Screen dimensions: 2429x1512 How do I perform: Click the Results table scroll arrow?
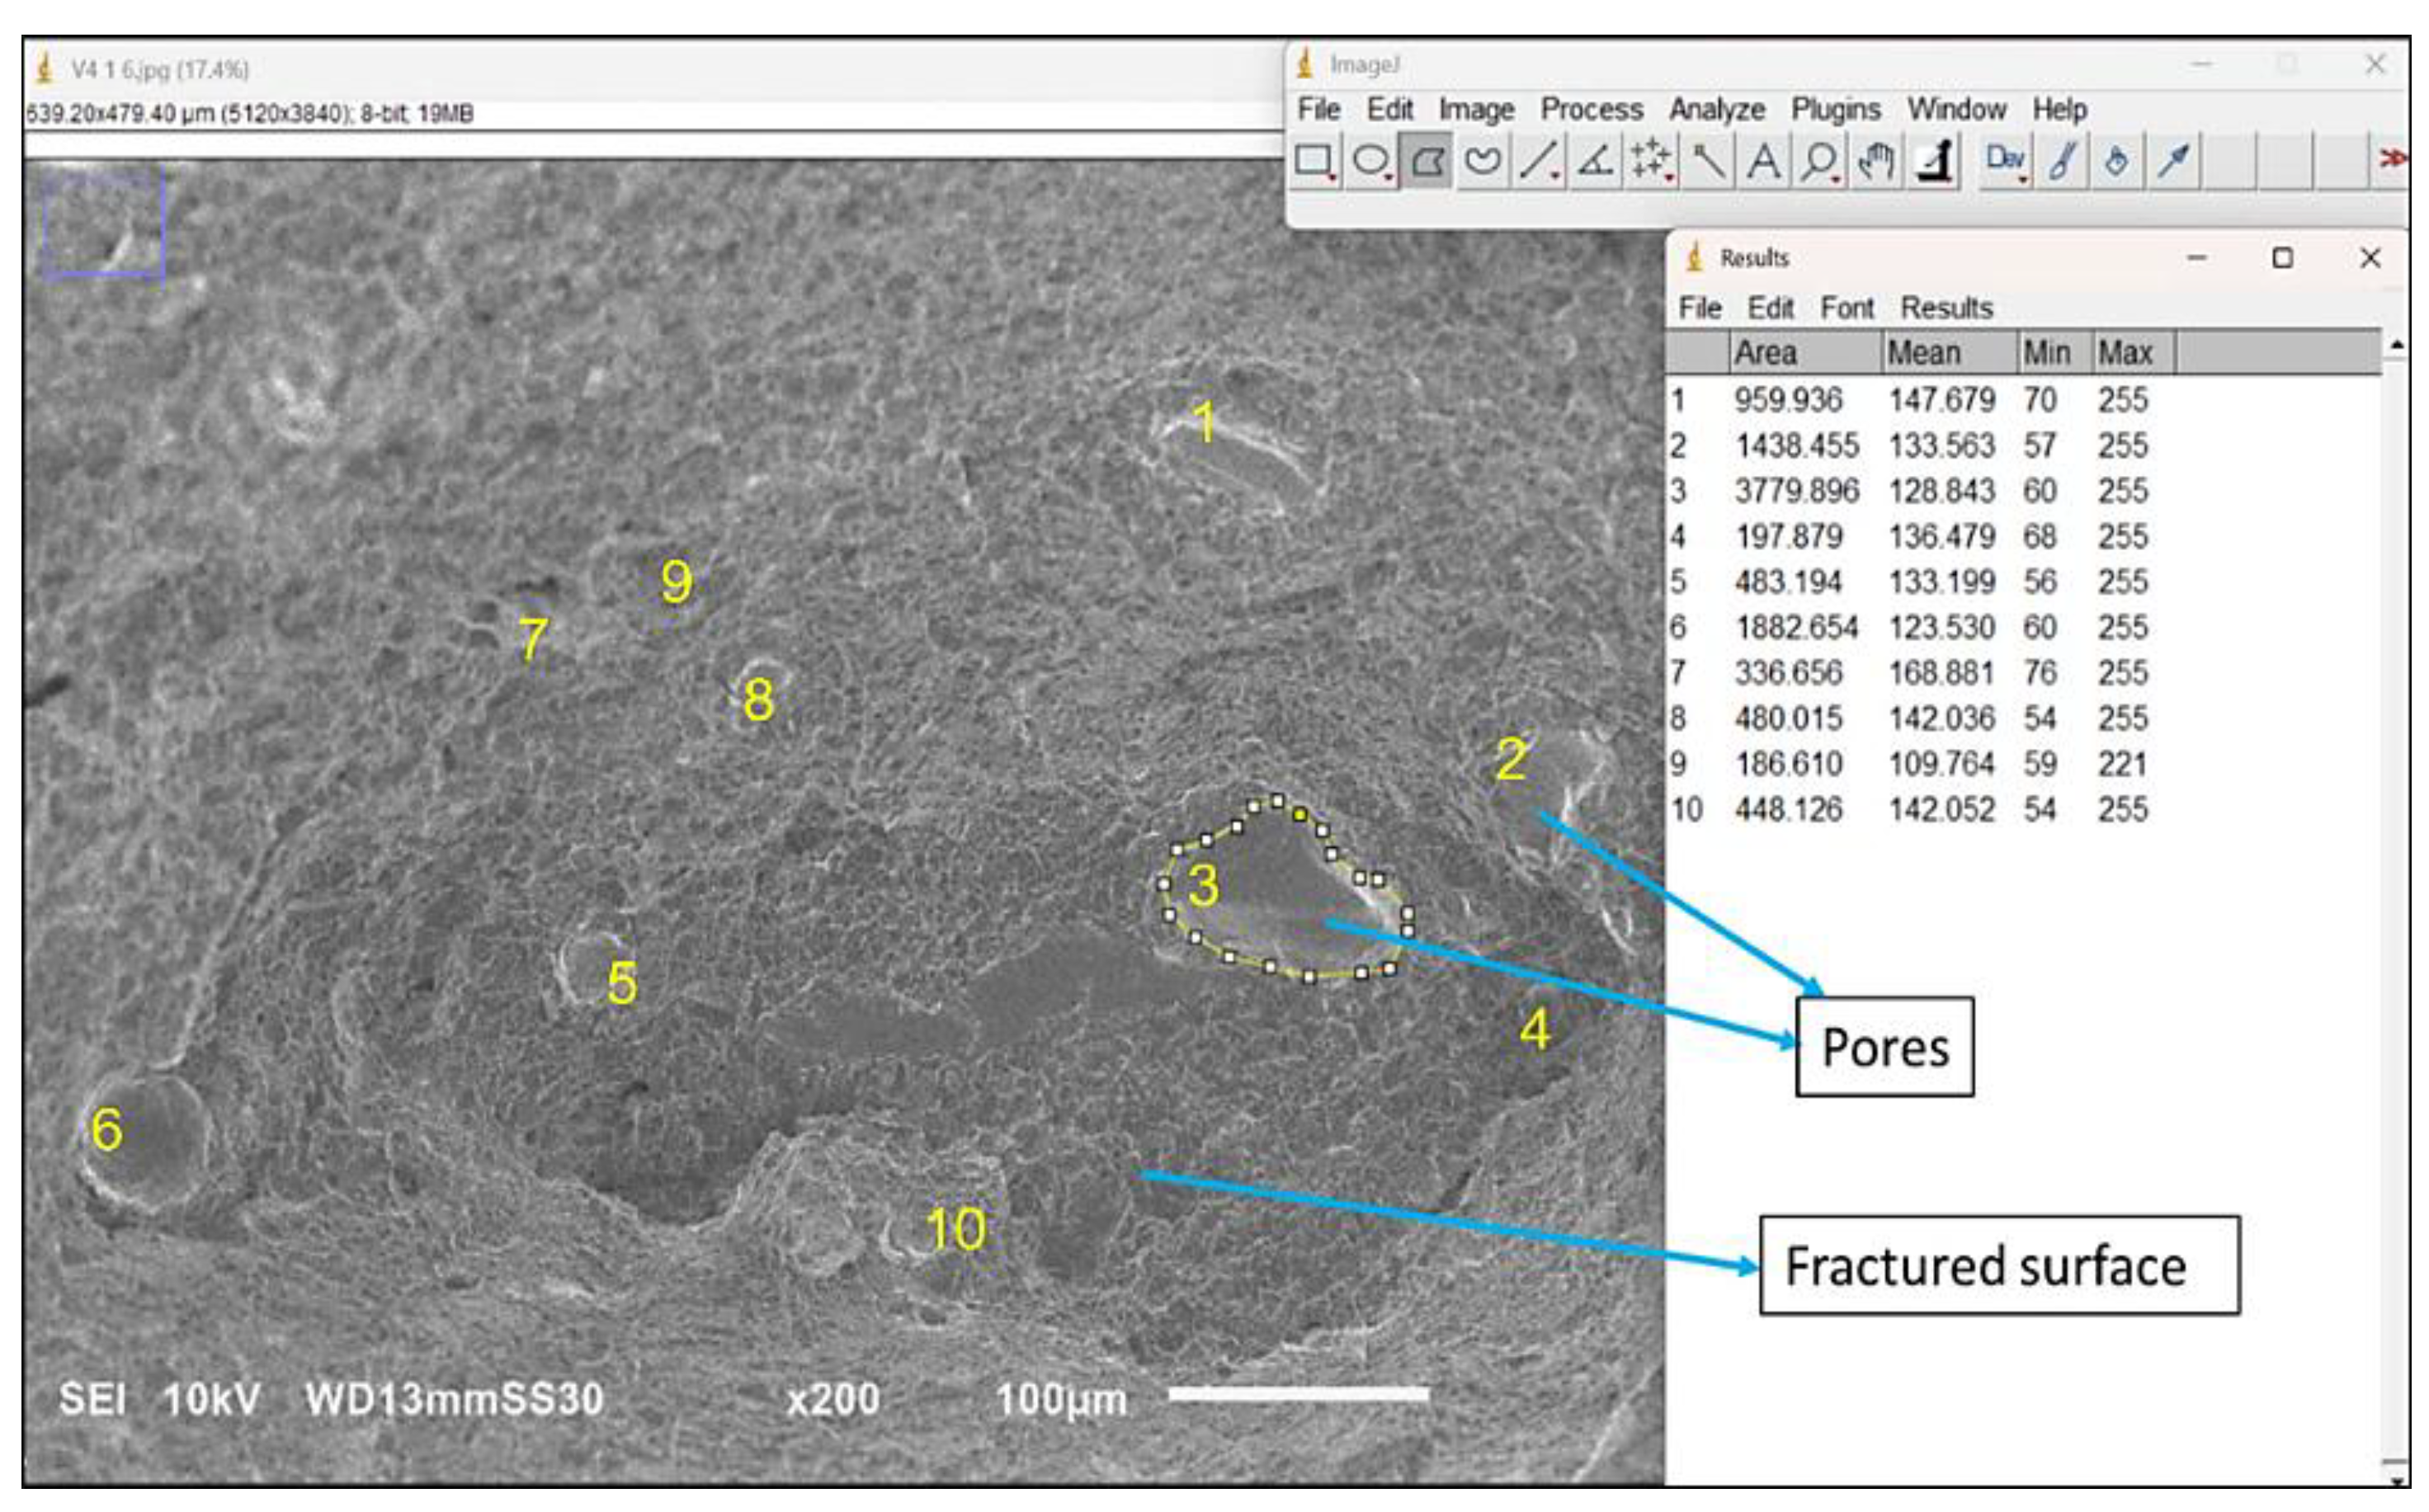click(x=2398, y=343)
